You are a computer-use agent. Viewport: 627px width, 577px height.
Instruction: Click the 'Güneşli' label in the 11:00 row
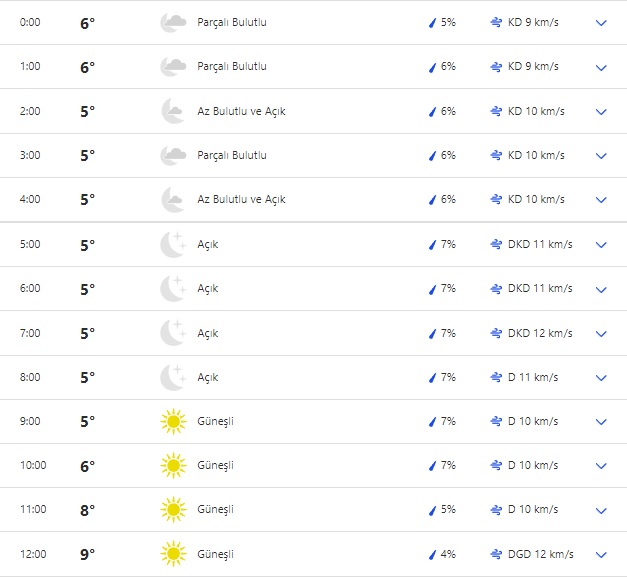point(215,510)
